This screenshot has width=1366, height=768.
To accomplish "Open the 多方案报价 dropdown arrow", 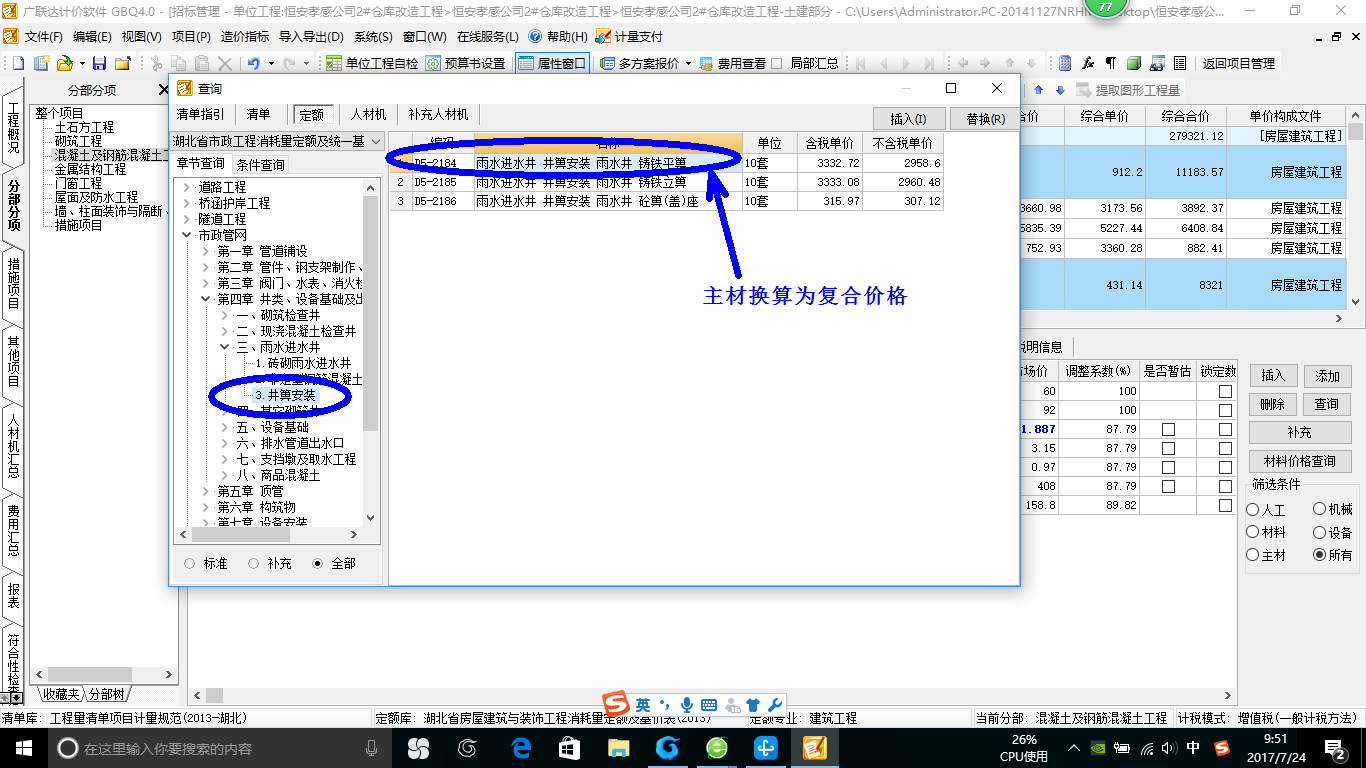I will click(688, 63).
